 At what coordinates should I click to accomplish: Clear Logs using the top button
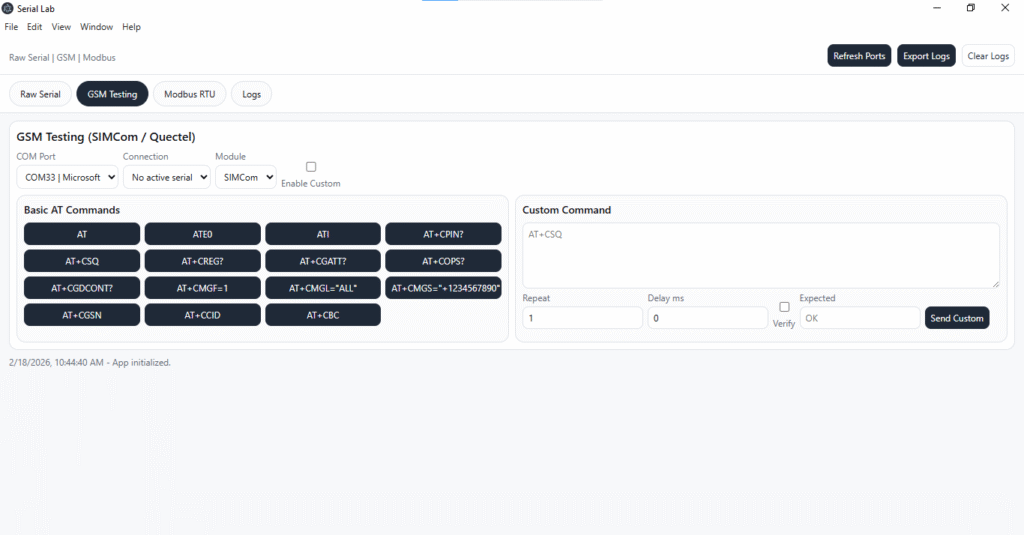[x=988, y=56]
